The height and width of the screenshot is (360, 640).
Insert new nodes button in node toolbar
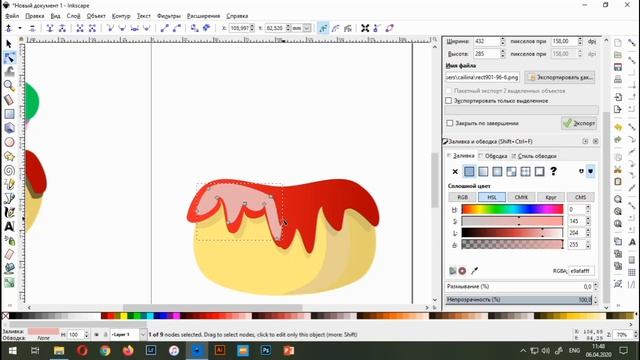[8, 28]
